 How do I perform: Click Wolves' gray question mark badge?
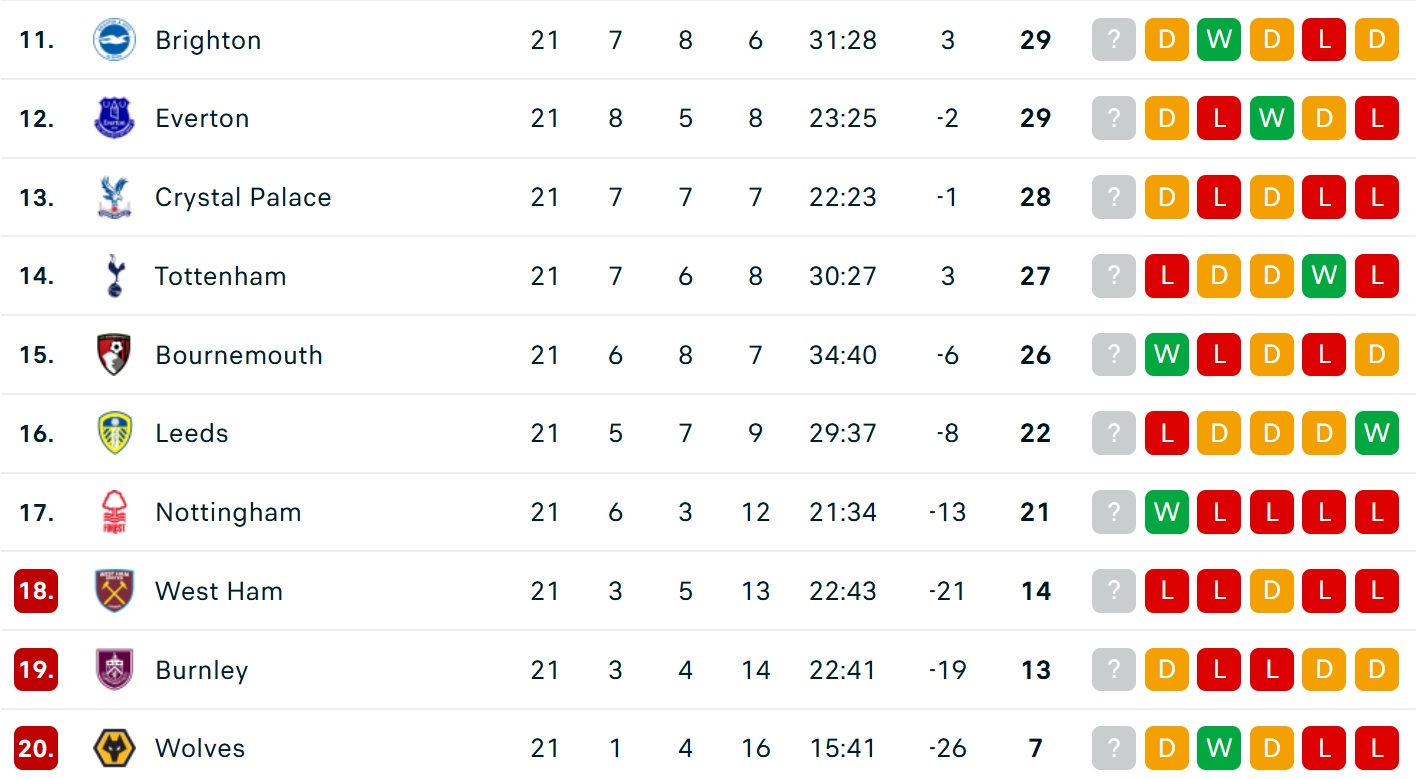click(1114, 748)
